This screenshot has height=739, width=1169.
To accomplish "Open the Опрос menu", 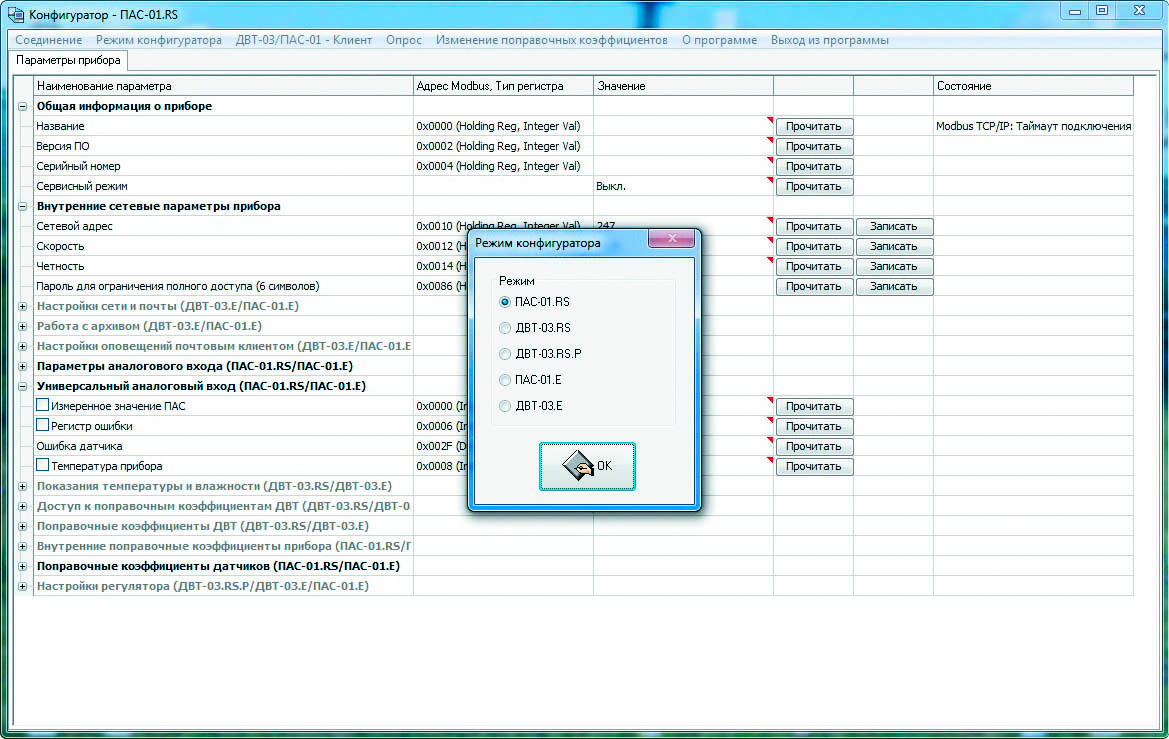I will 404,40.
